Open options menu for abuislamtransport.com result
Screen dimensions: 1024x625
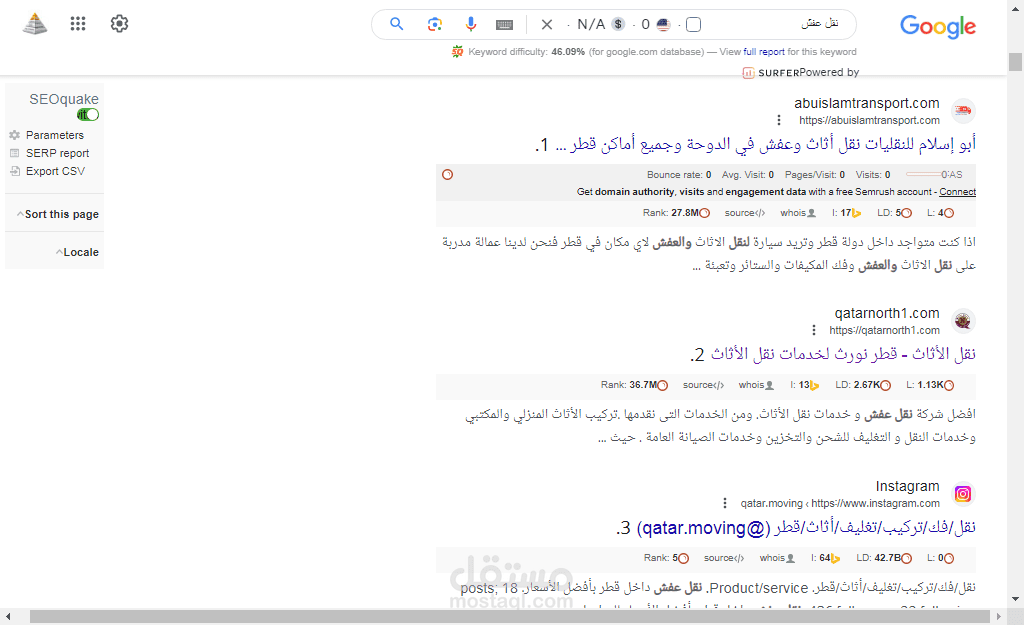point(778,120)
